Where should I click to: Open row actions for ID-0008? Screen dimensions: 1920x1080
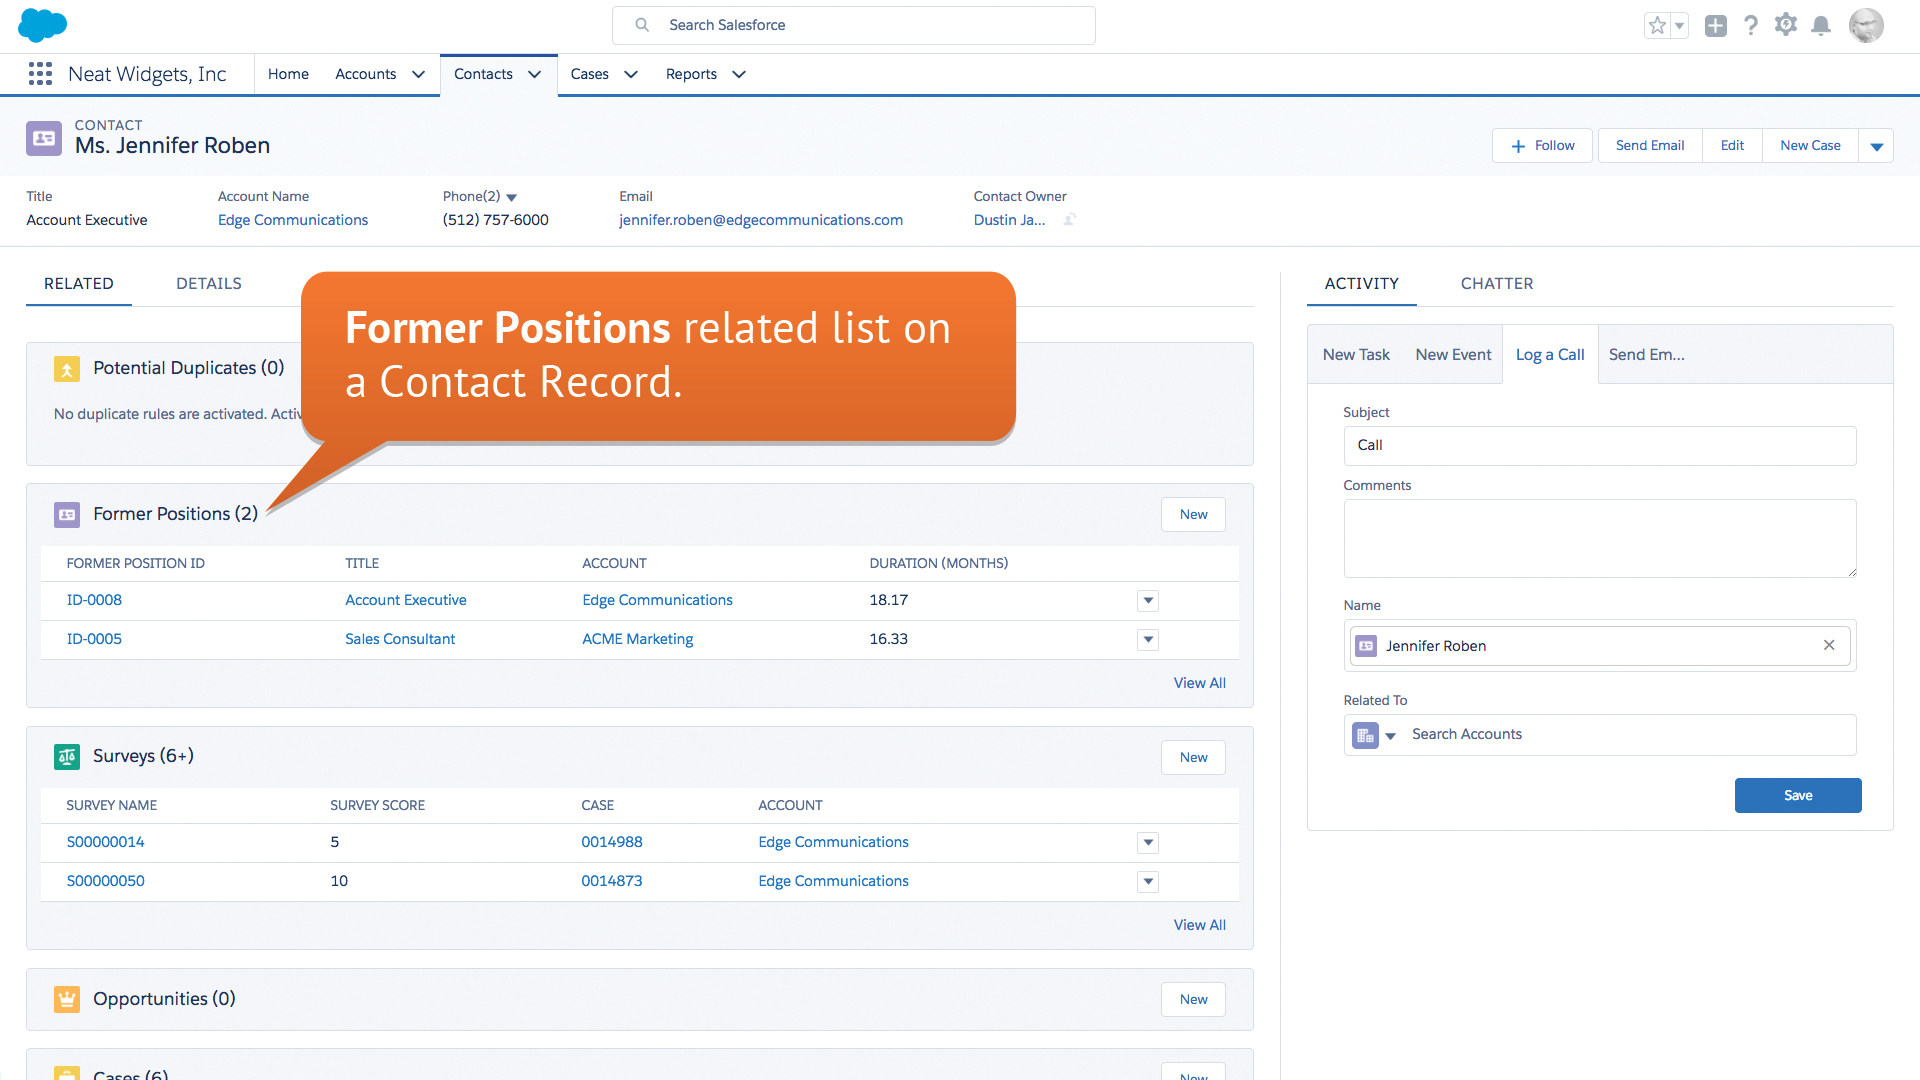pos(1148,601)
